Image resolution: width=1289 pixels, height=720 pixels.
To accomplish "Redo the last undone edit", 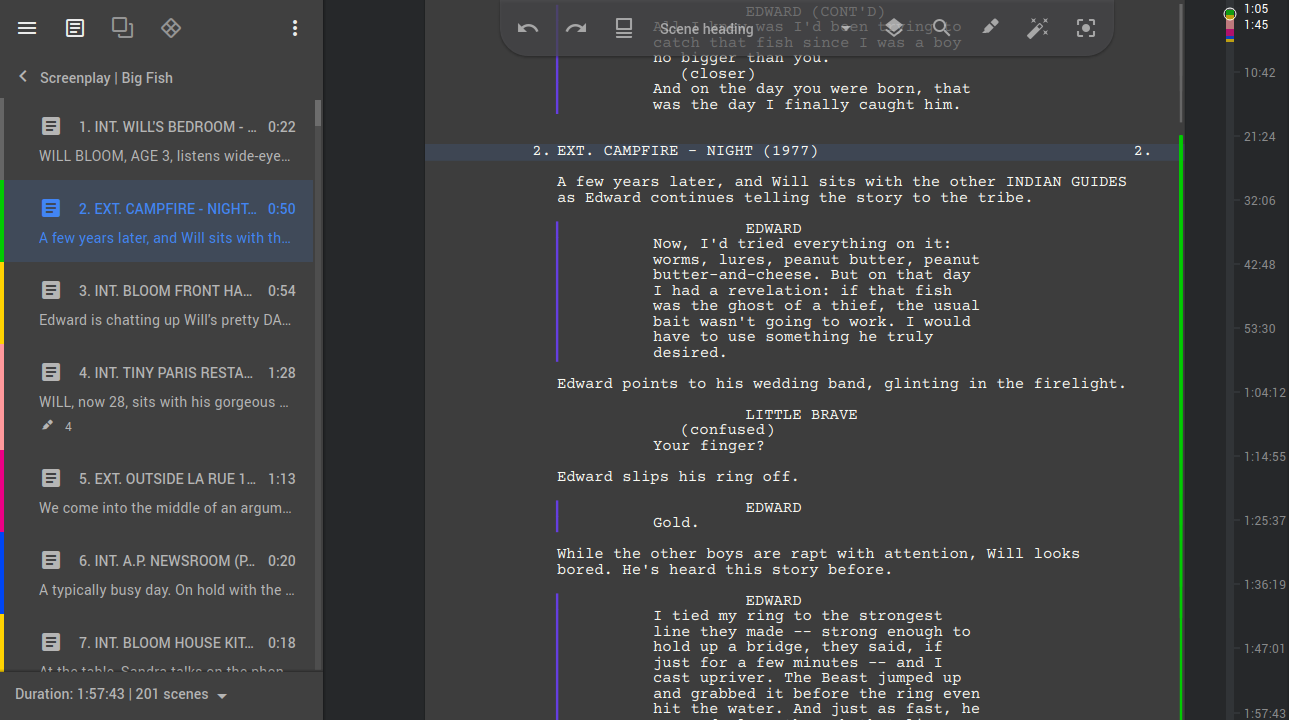I will coord(576,28).
